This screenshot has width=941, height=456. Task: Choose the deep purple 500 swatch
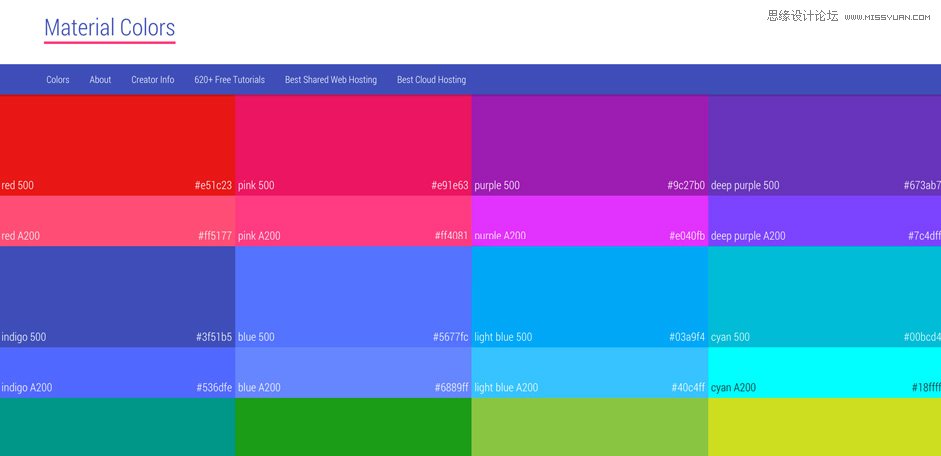(x=825, y=145)
